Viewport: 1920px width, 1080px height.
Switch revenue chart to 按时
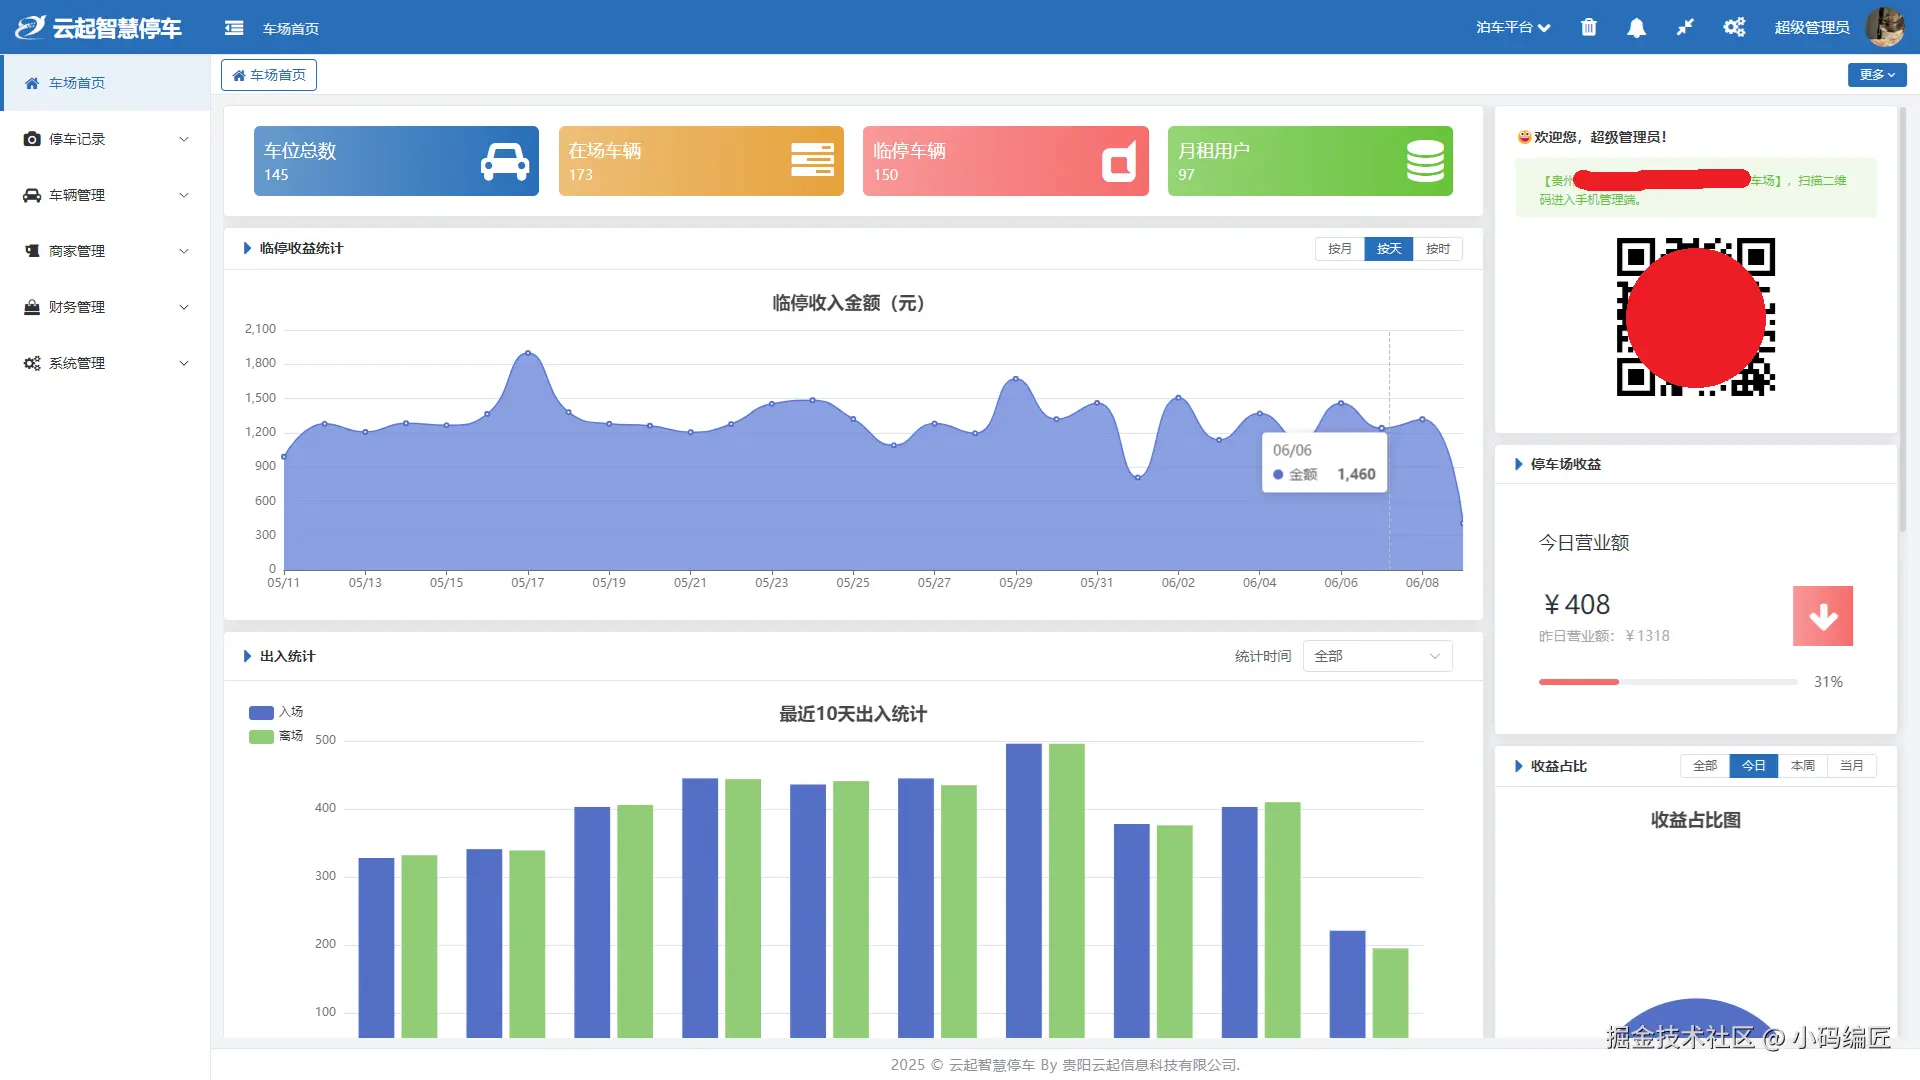[x=1437, y=249]
